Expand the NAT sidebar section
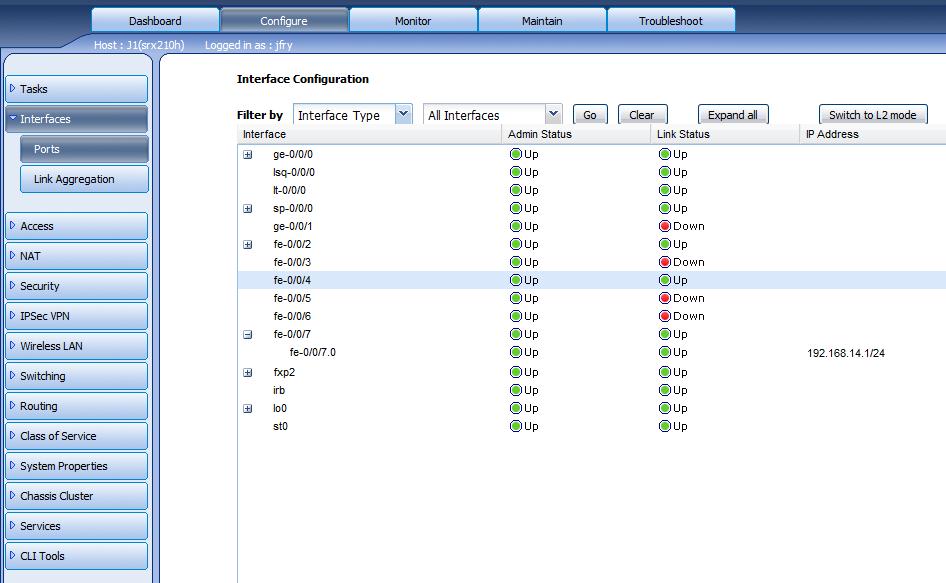946x583 pixels. [x=77, y=256]
